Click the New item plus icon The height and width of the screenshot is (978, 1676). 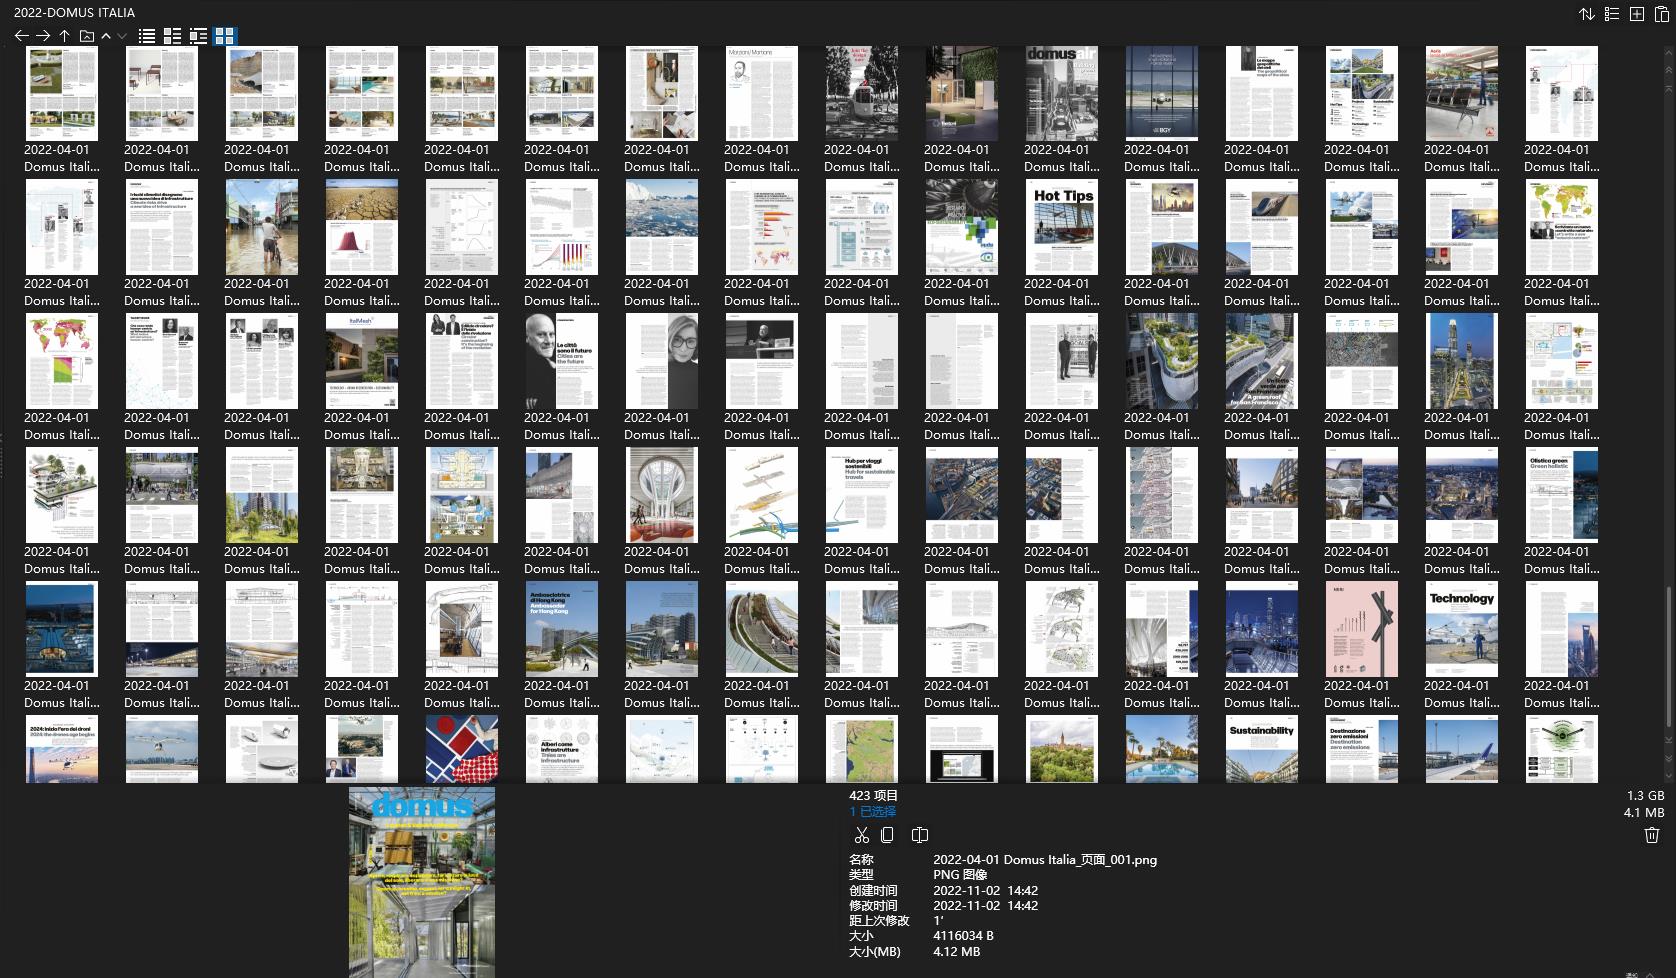pos(1636,13)
